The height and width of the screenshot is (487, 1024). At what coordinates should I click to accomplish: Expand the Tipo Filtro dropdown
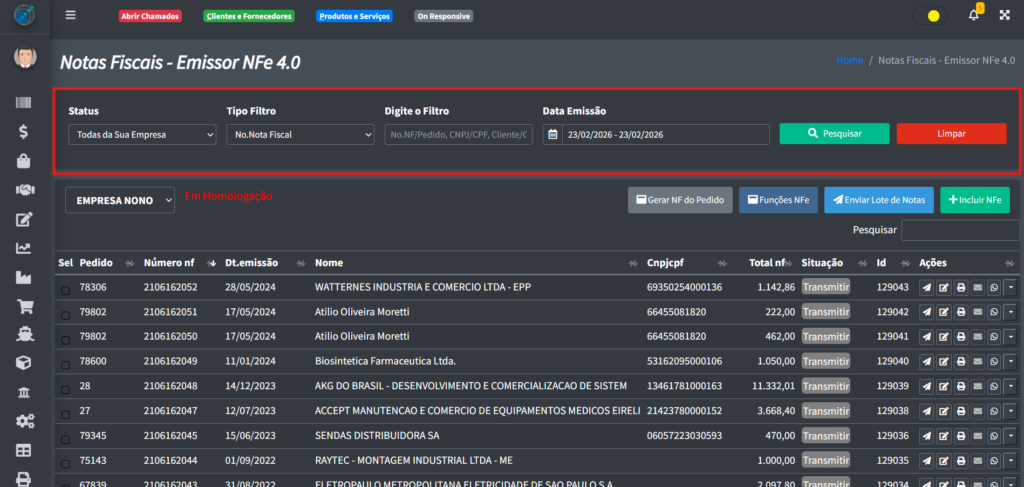[x=300, y=134]
